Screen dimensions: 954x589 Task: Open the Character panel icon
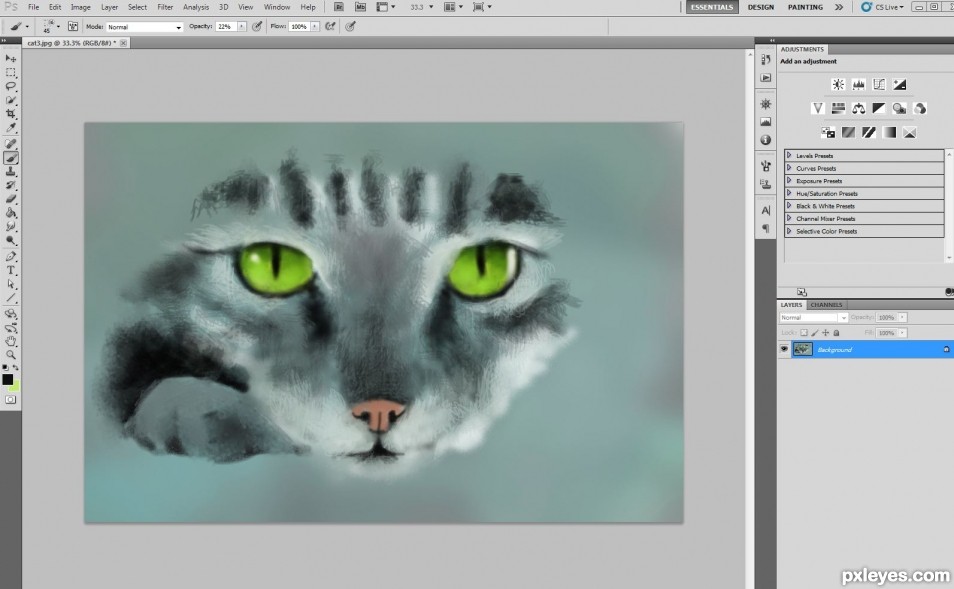(x=765, y=211)
